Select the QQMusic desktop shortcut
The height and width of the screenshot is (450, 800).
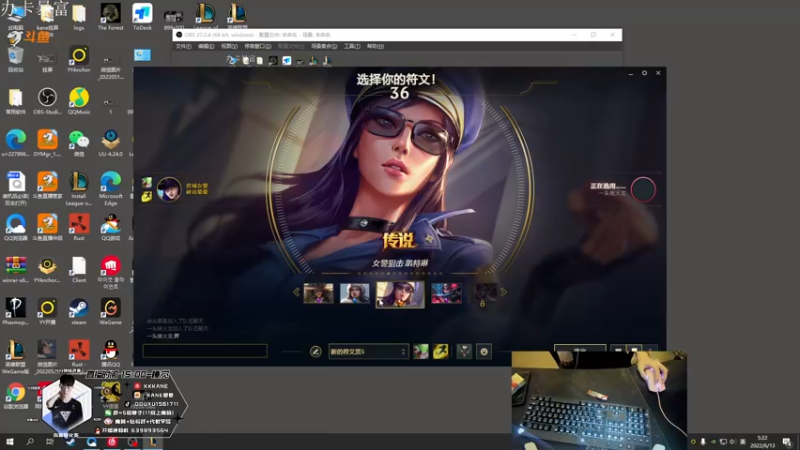pyautogui.click(x=79, y=101)
